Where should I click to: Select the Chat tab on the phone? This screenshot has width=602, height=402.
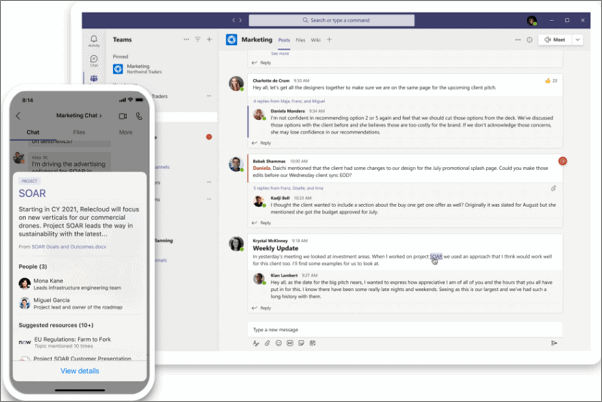(33, 132)
